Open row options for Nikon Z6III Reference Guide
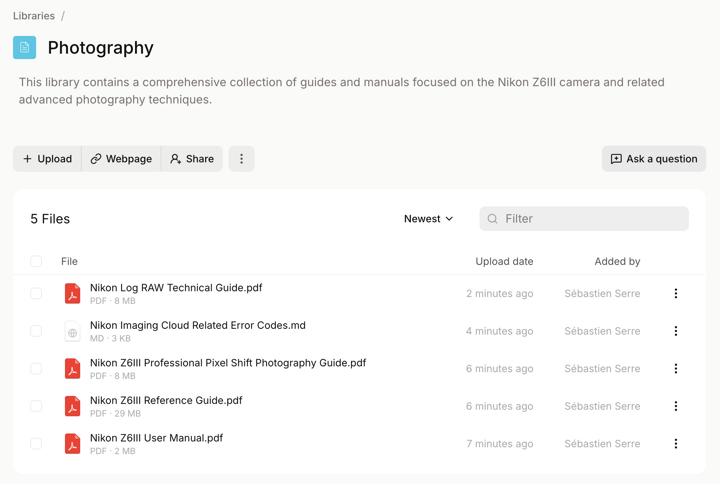 pos(675,406)
